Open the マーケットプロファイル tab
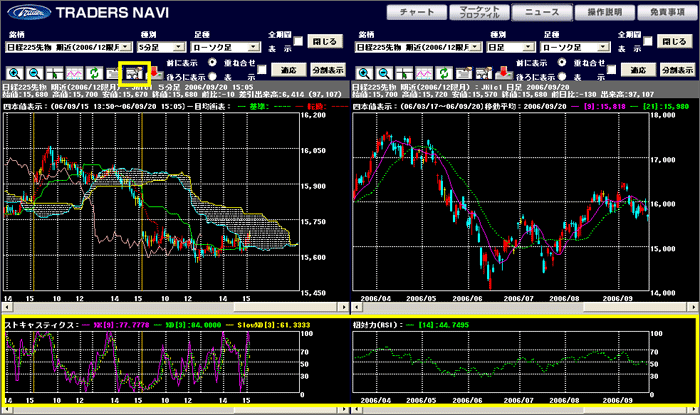The width and height of the screenshot is (700, 415). click(x=479, y=12)
